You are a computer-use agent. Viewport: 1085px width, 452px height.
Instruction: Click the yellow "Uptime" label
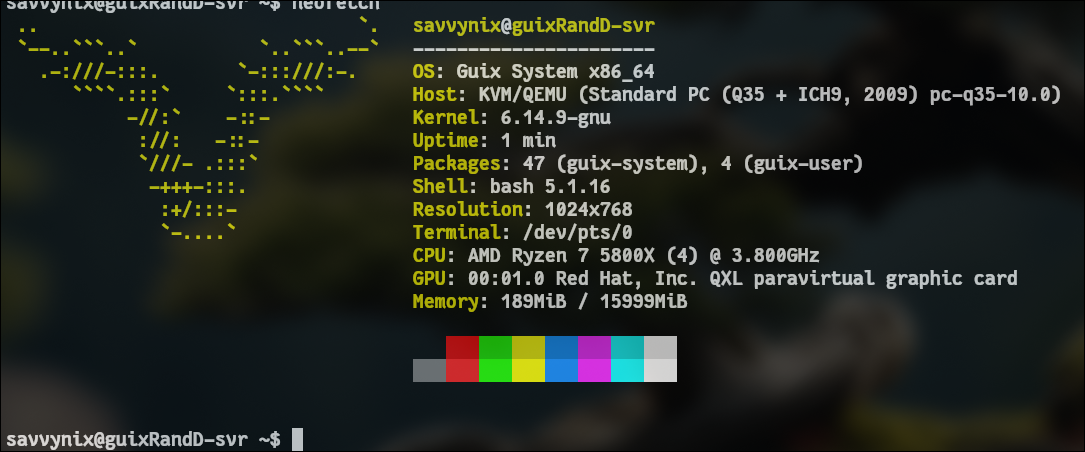[x=446, y=141]
